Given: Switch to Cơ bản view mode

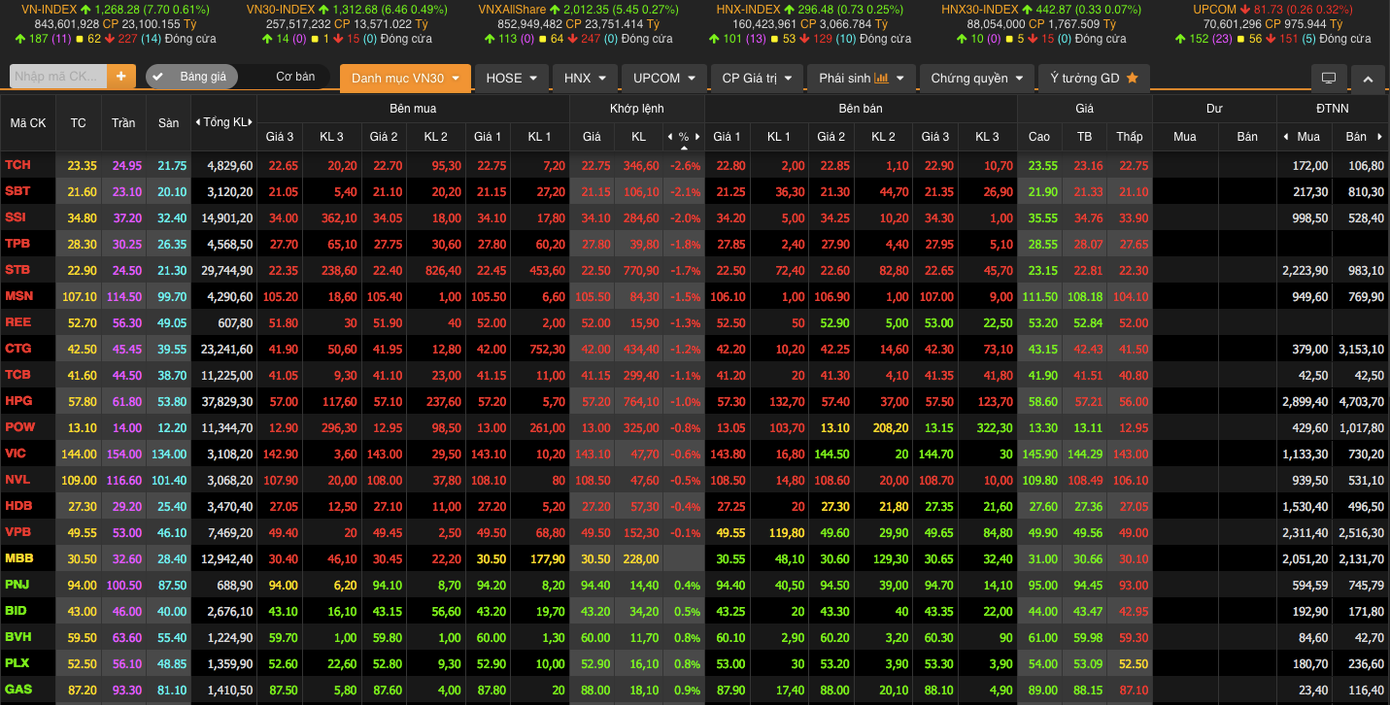Looking at the screenshot, I should tap(295, 77).
